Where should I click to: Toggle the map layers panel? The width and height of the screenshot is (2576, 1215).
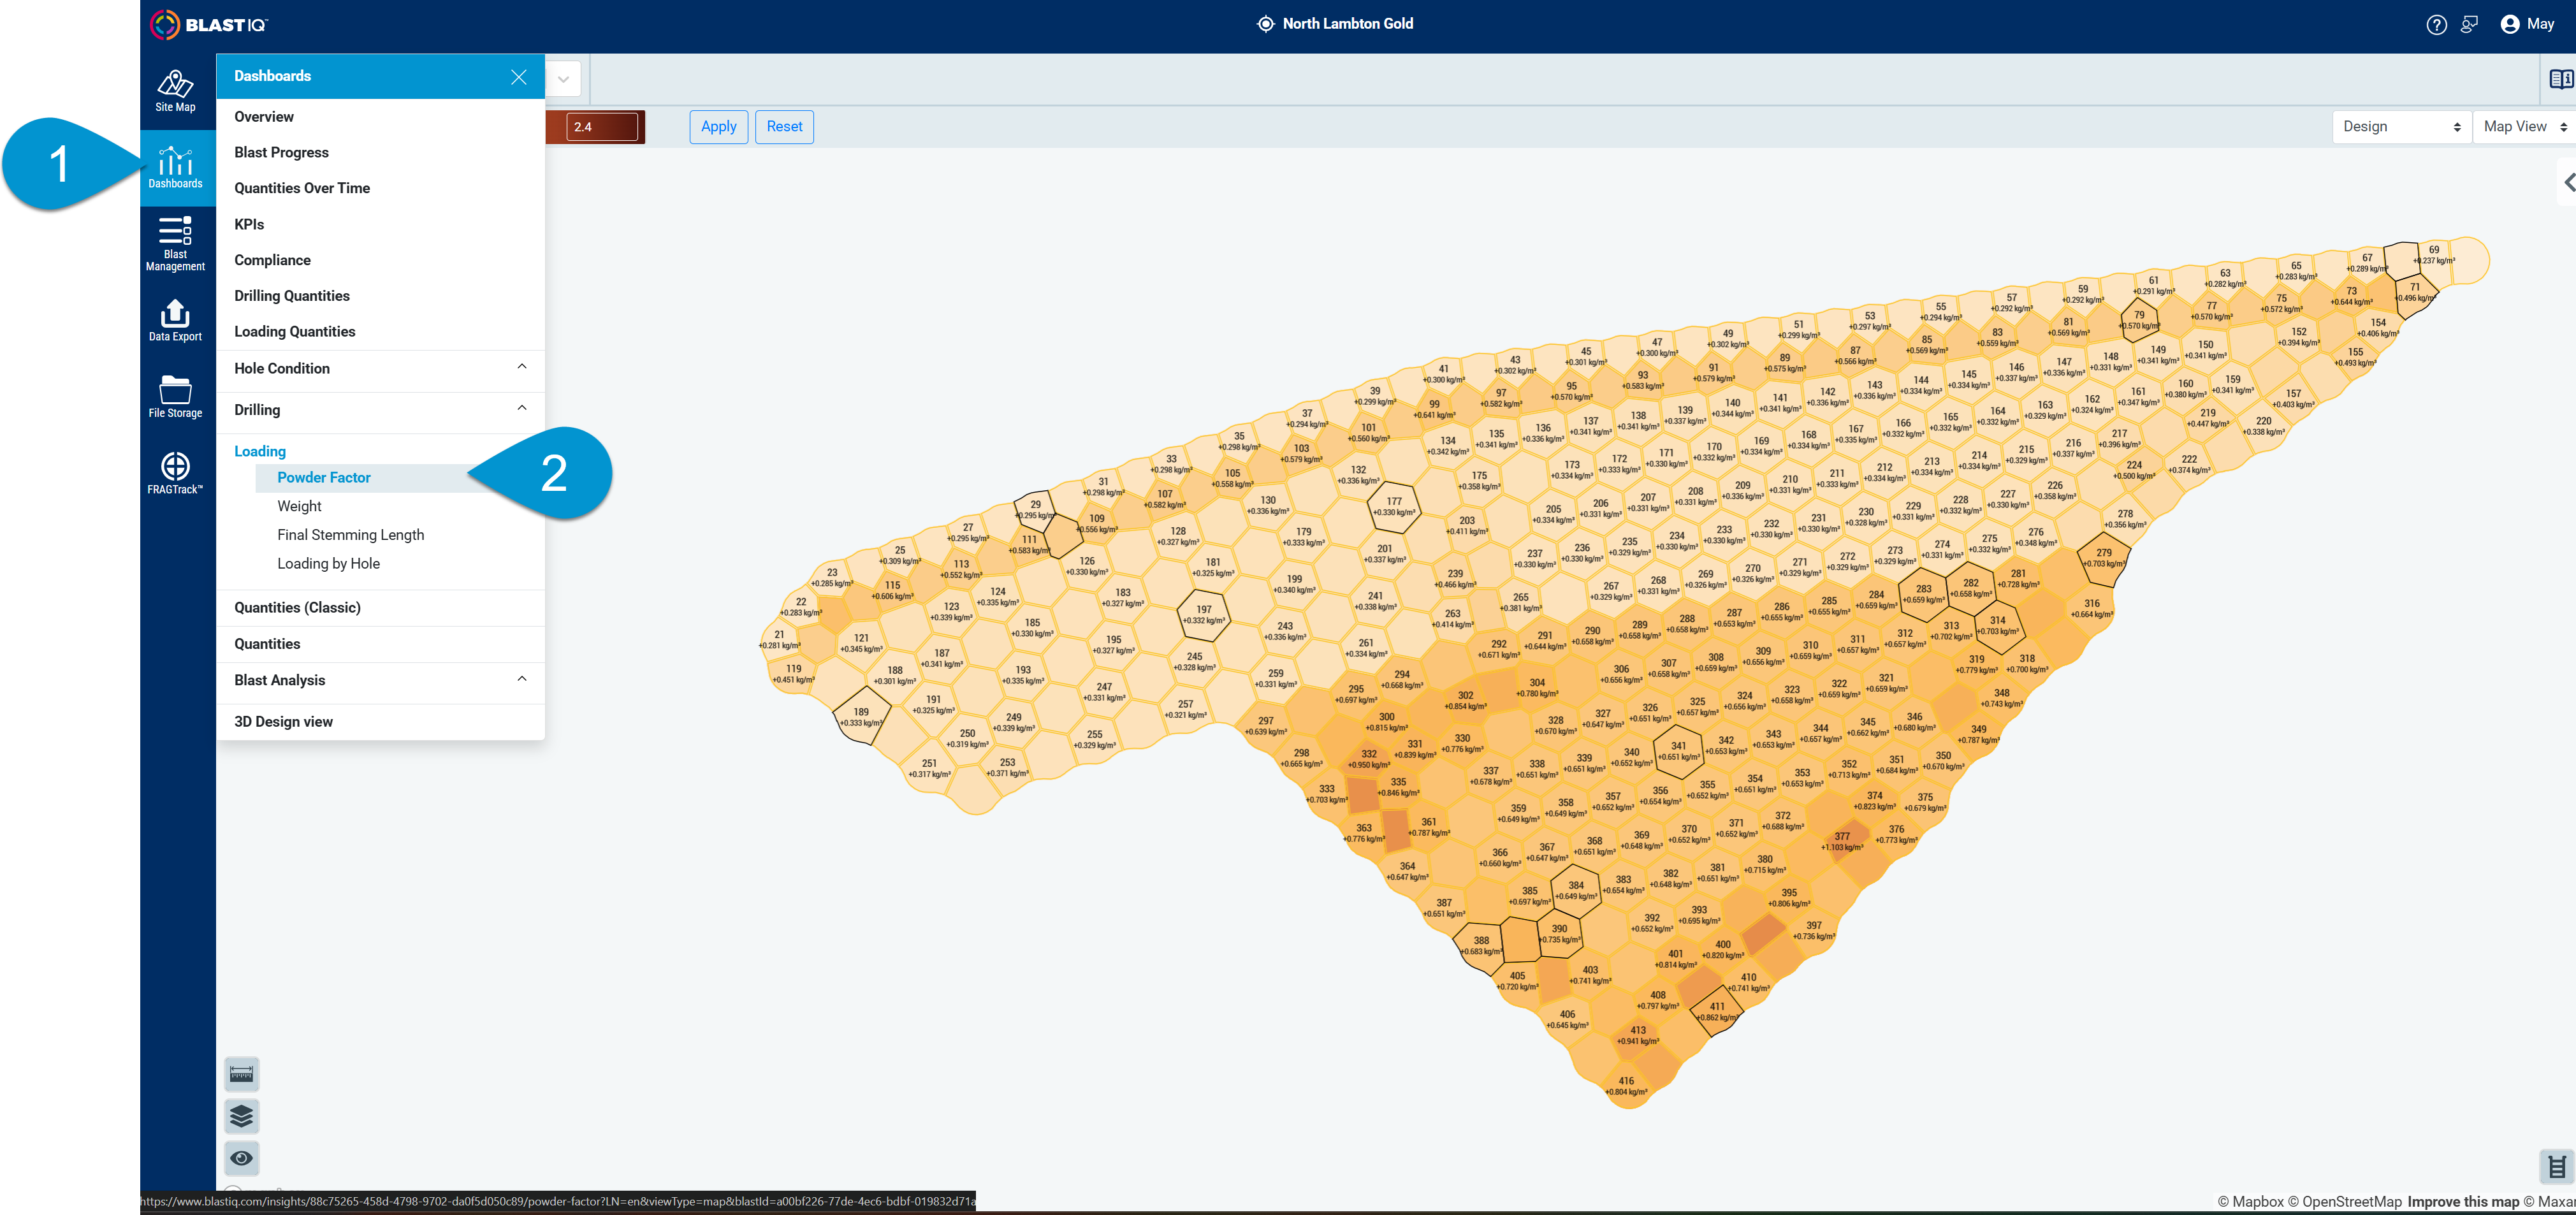(x=241, y=1116)
